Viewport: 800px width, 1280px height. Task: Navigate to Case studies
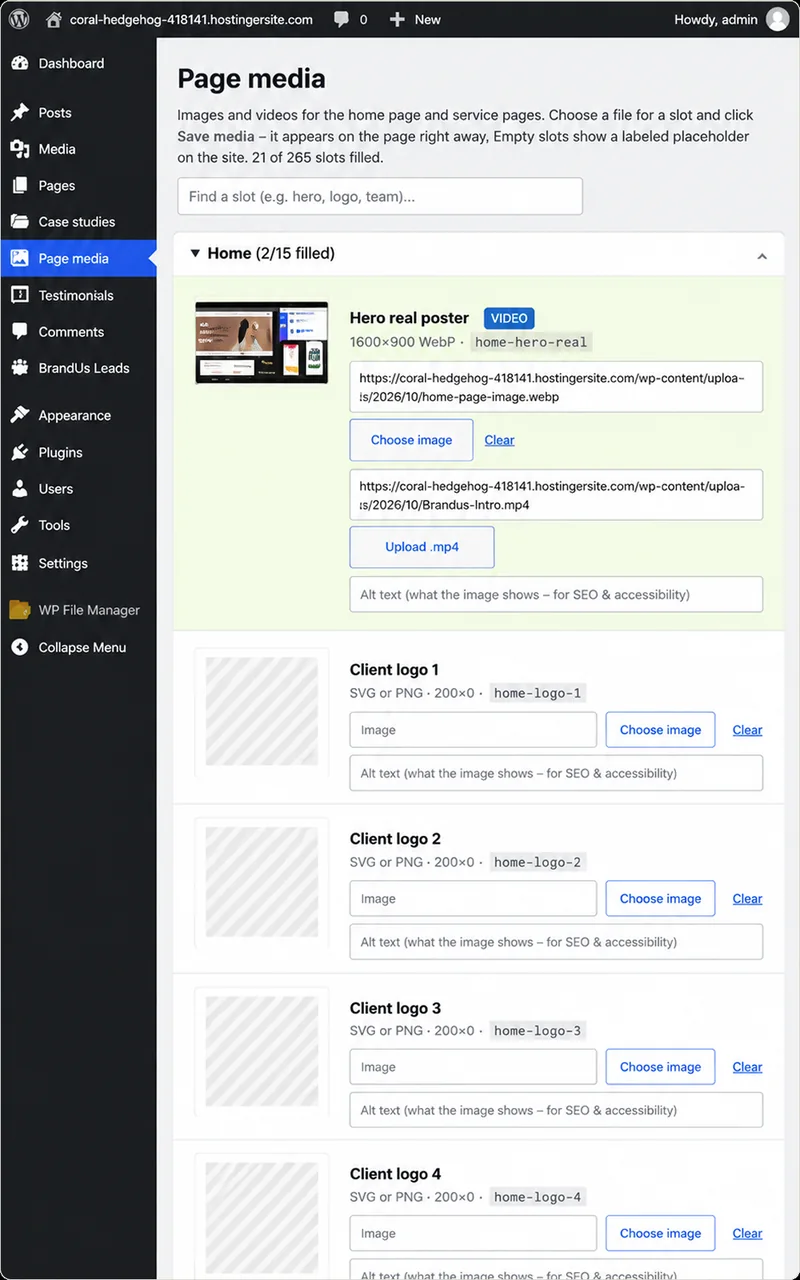(x=78, y=222)
